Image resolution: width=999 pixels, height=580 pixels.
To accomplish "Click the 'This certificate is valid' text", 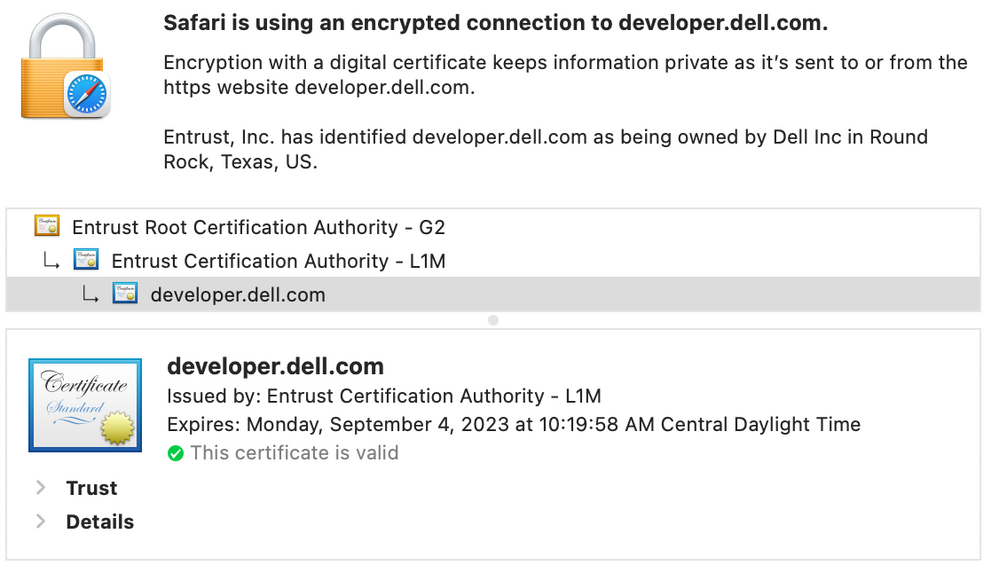I will 294,453.
